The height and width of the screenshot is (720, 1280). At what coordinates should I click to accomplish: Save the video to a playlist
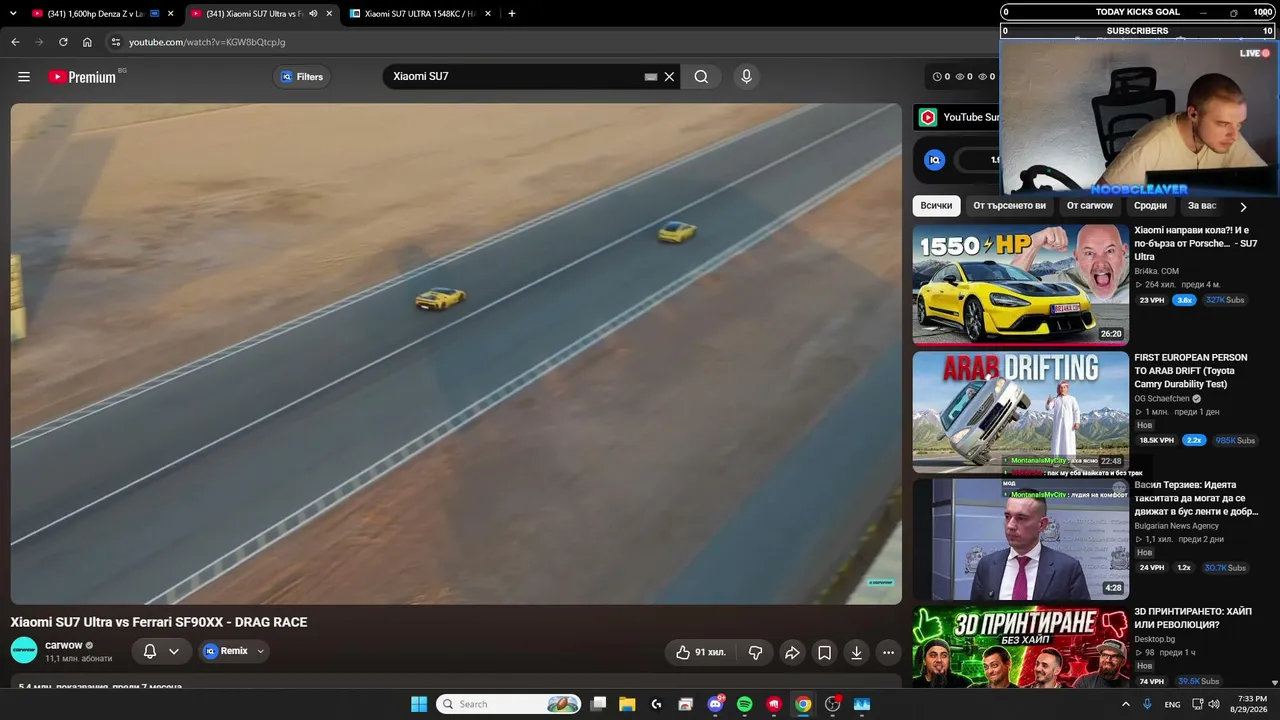[824, 652]
